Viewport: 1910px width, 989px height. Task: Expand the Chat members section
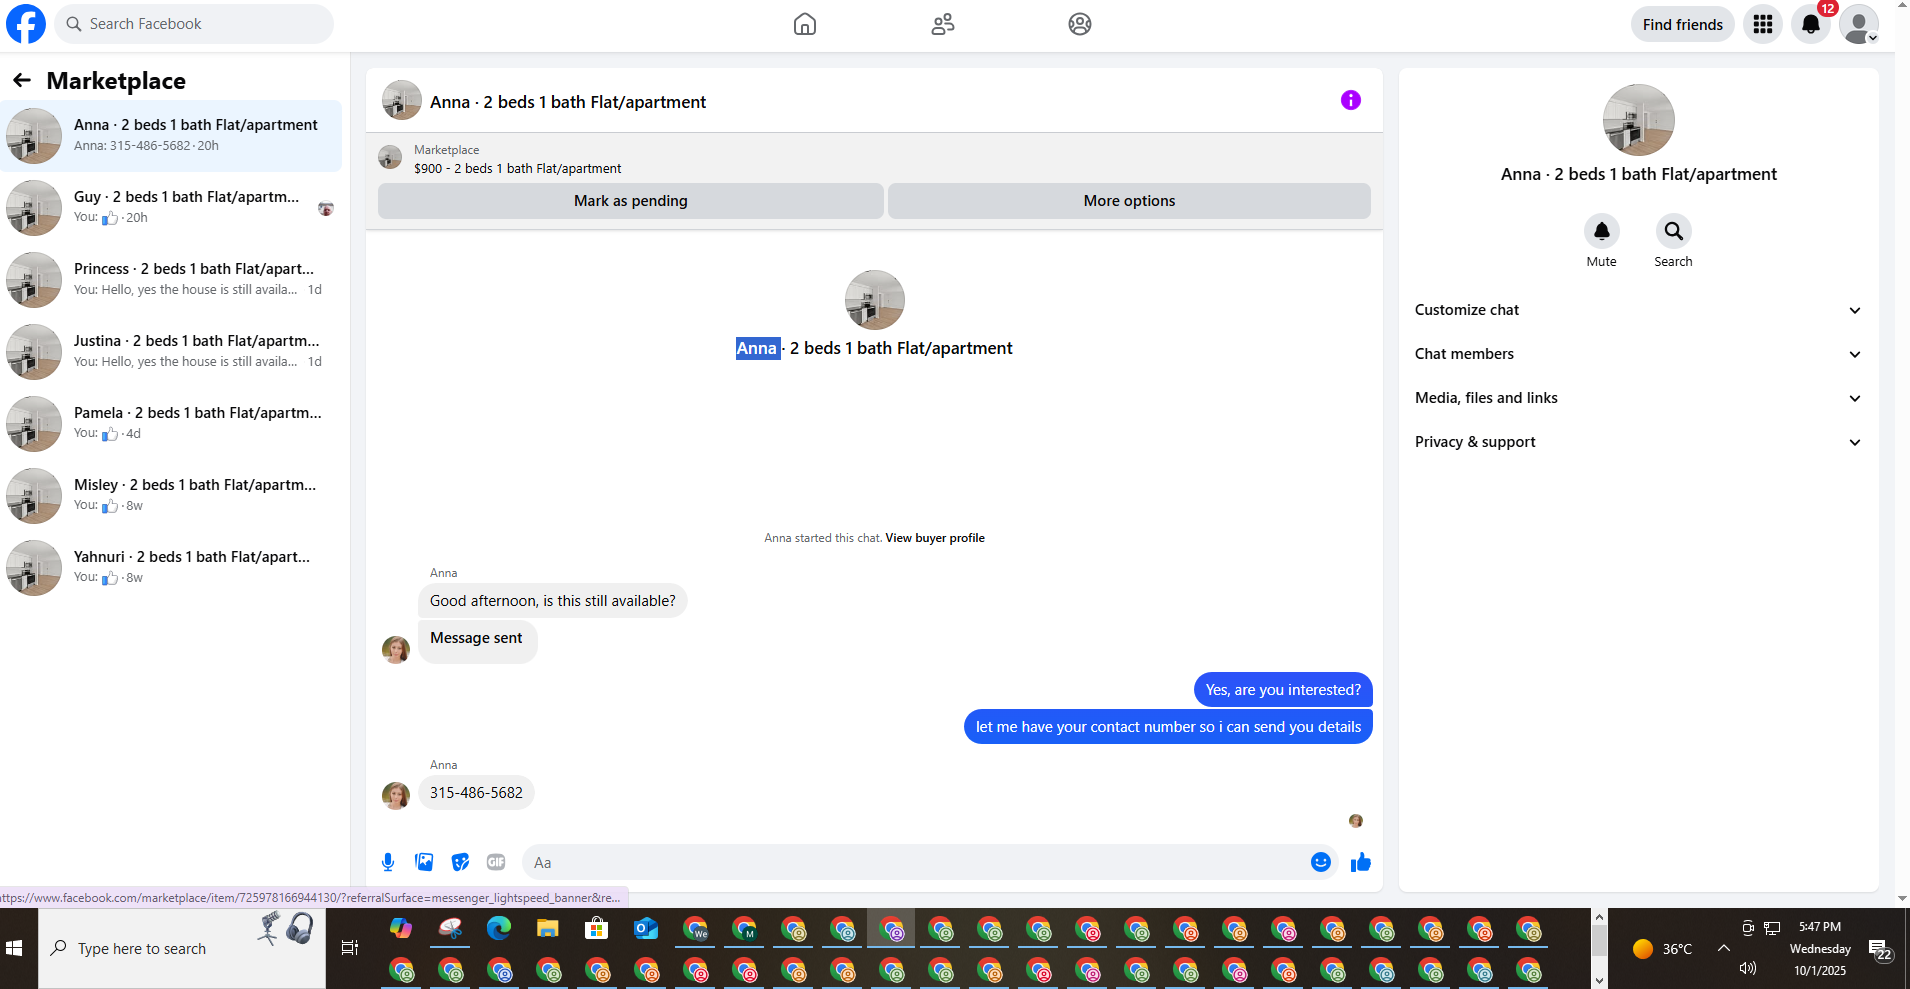1639,354
